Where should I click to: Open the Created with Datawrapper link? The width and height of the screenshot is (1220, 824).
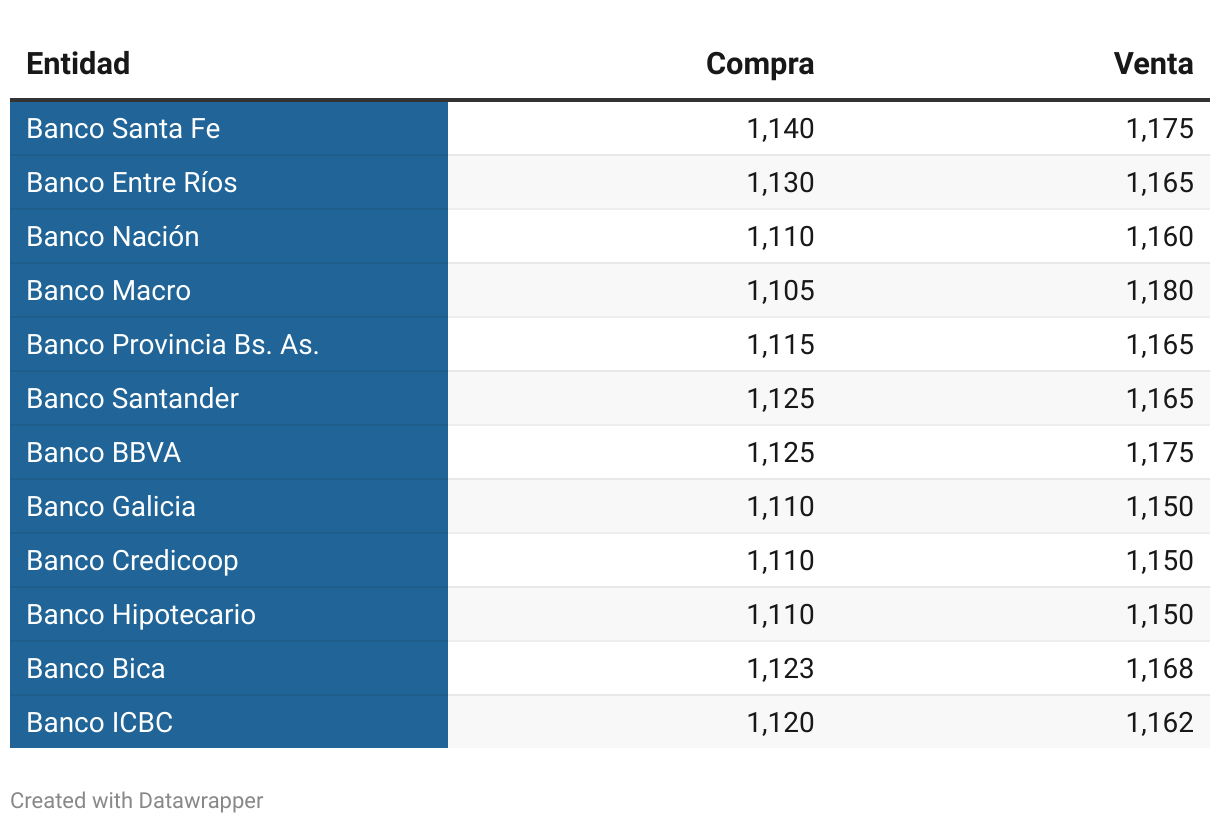coord(137,801)
